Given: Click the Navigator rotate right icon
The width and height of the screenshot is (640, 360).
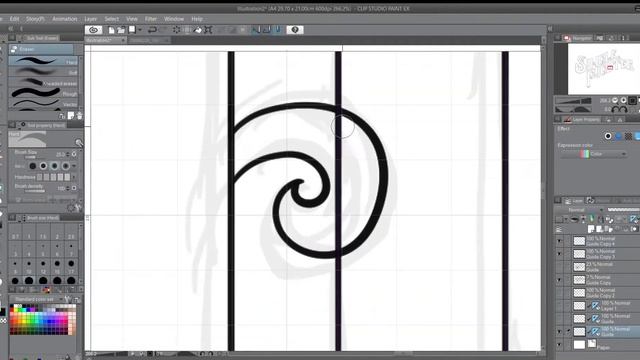Looking at the screenshot, I should click(623, 109).
